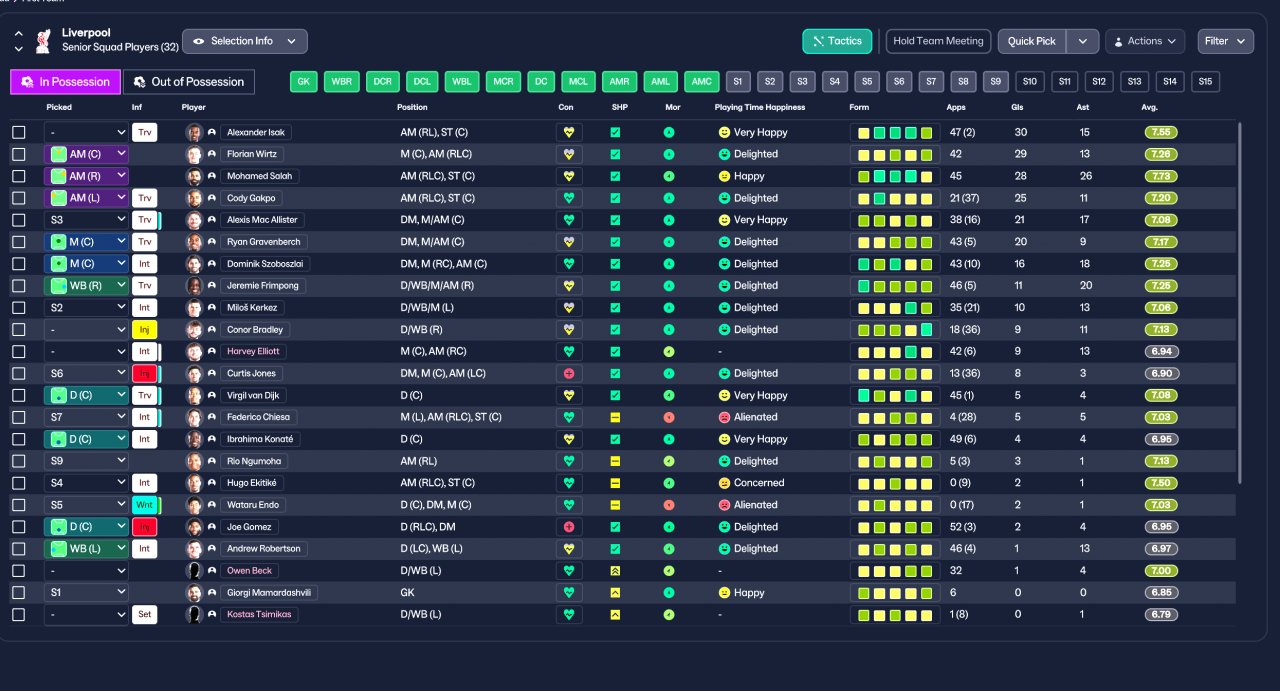Click Hold Team Meeting

point(938,41)
